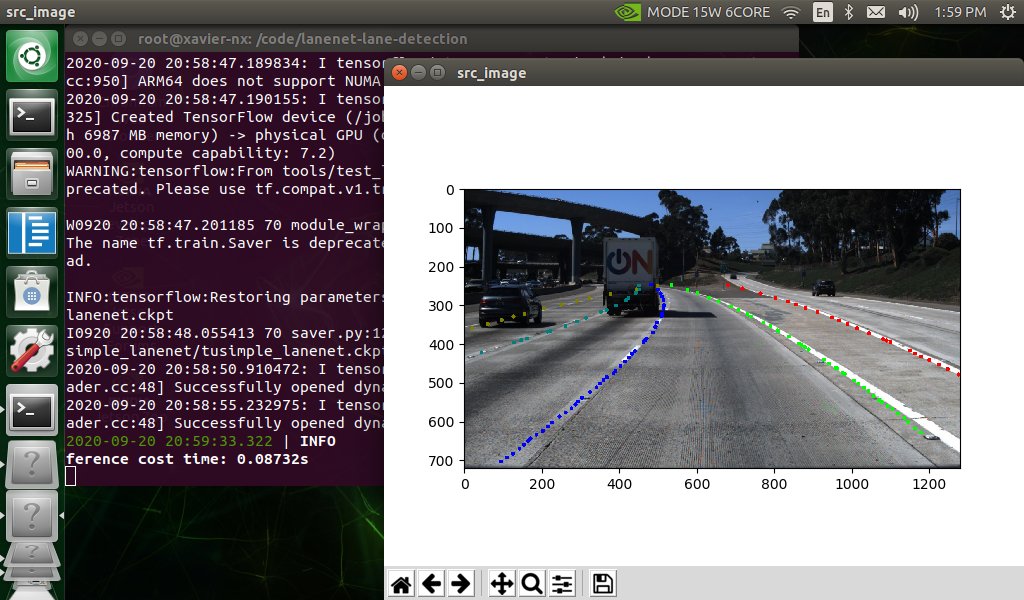
Task: Go back to the previous plot view
Action: (431, 583)
